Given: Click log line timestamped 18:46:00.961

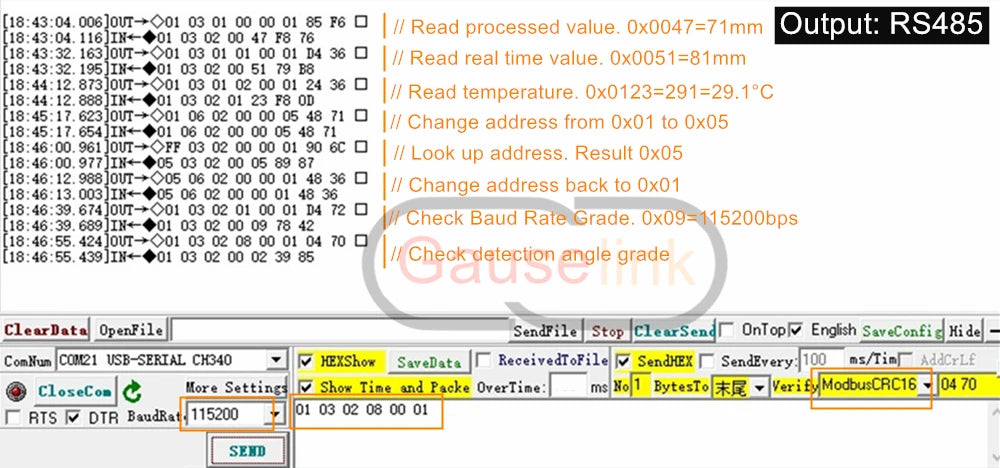Looking at the screenshot, I should [x=184, y=147].
